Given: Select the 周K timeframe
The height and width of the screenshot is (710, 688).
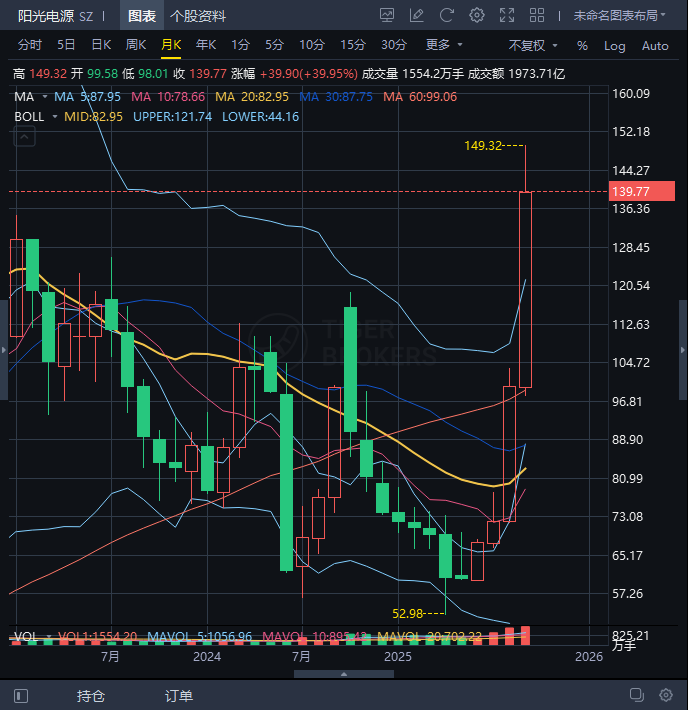Looking at the screenshot, I should point(135,45).
